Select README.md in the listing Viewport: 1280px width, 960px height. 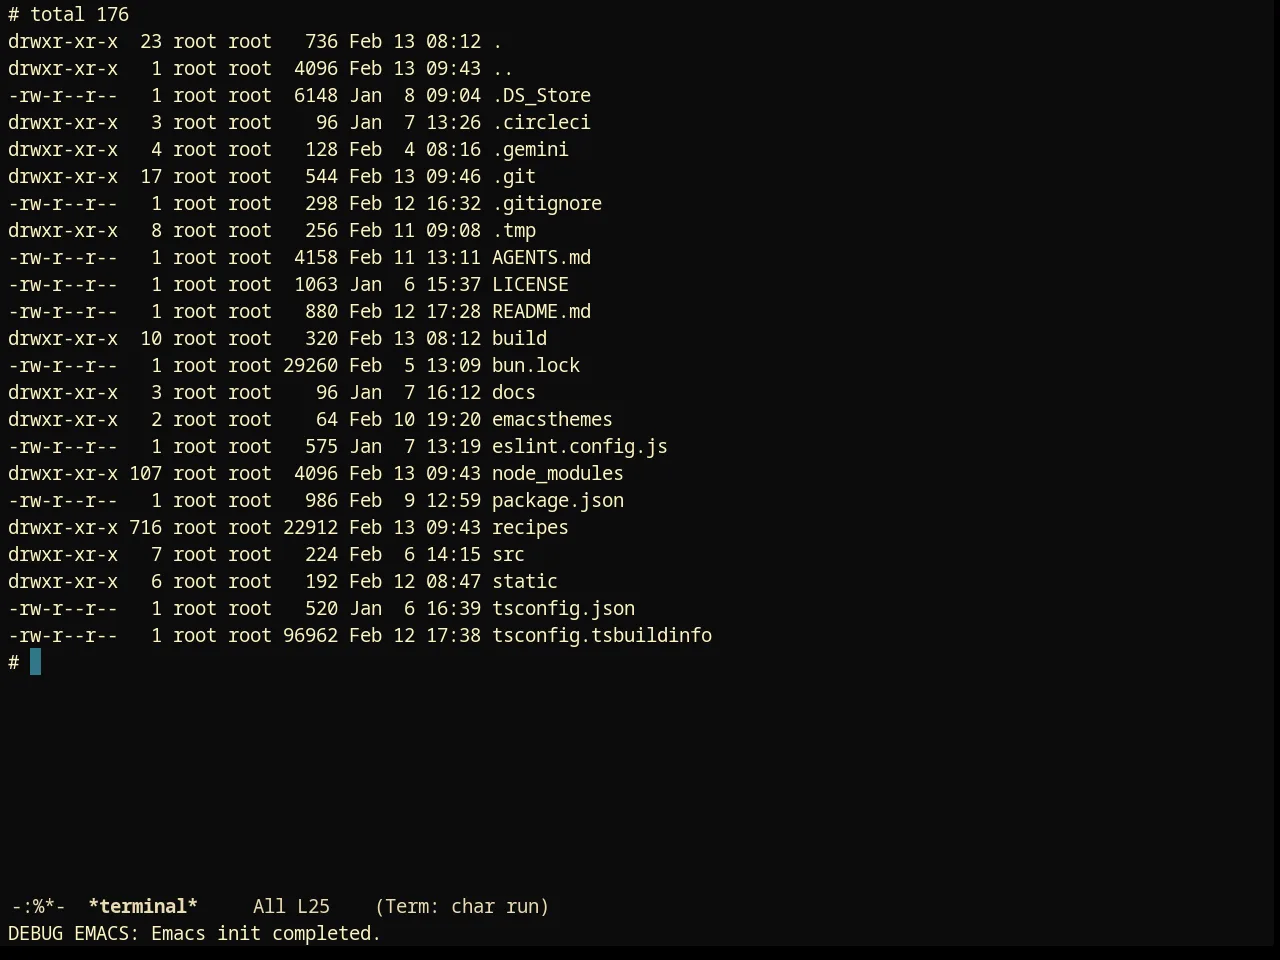[541, 311]
